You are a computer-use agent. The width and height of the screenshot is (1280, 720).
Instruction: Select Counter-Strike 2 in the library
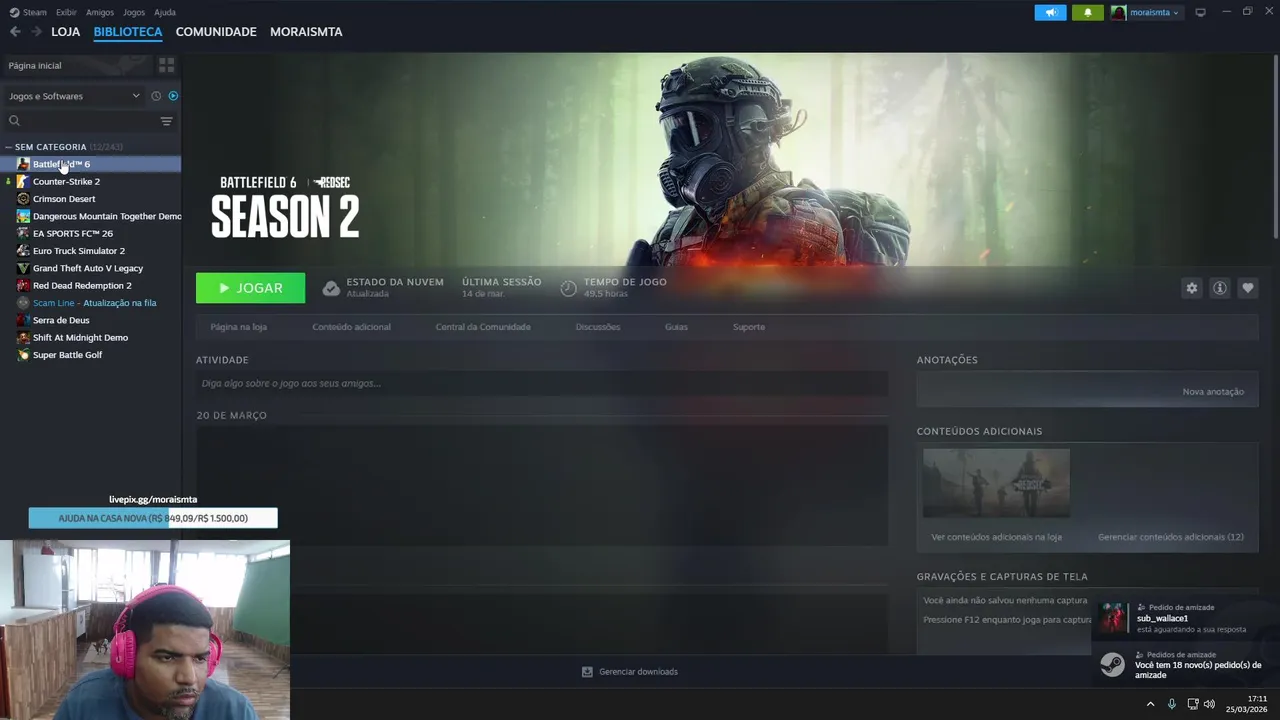coord(90,181)
